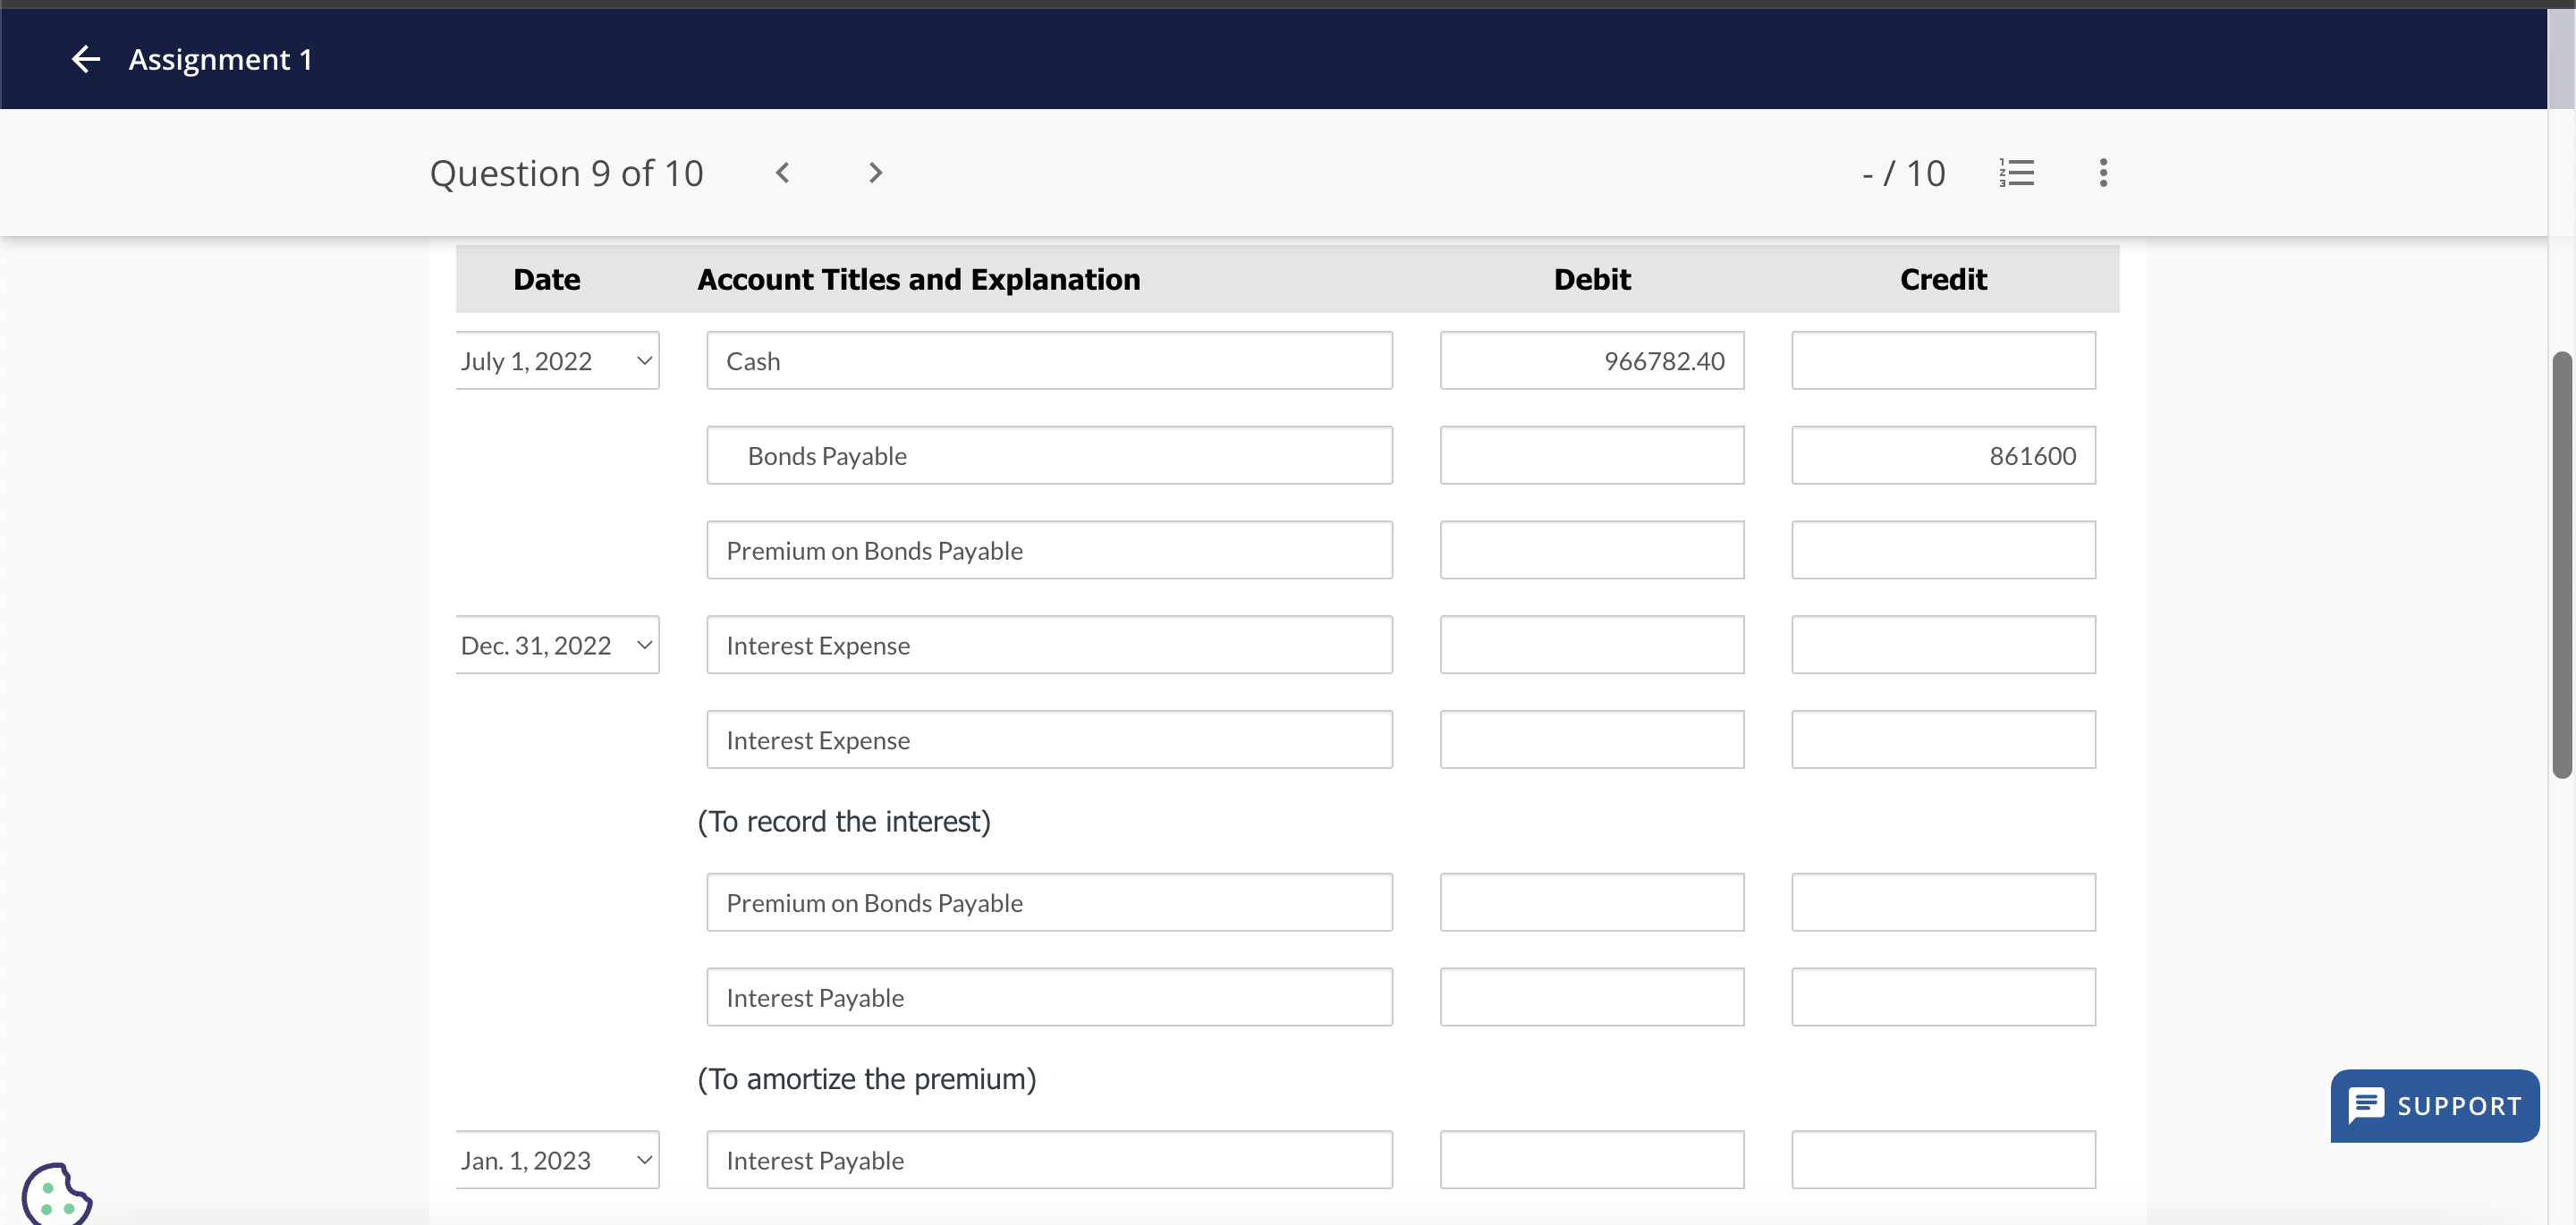Expand the Dec. 31, 2022 date dropdown
This screenshot has width=2576, height=1225.
[557, 645]
